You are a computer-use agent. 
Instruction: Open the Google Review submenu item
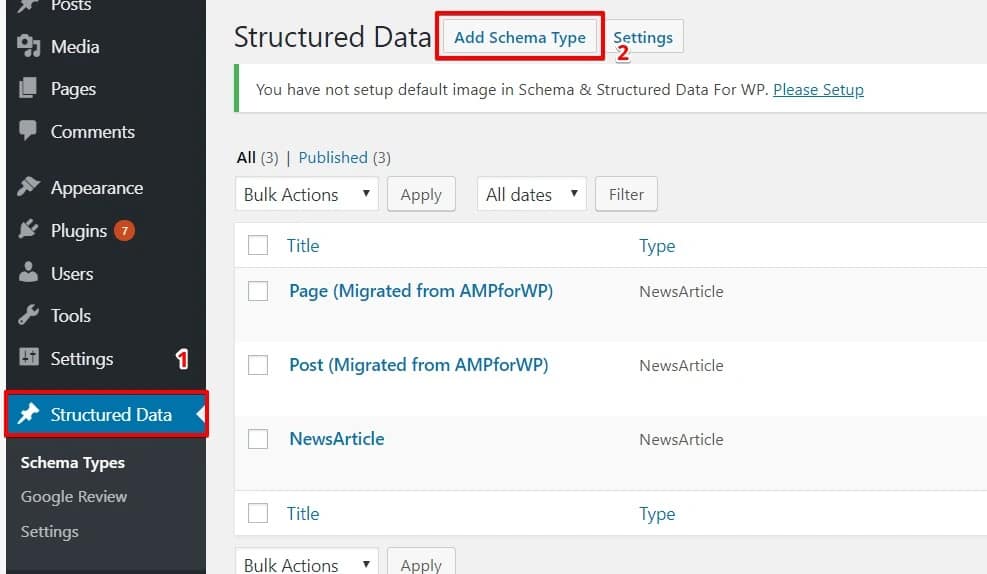tap(74, 497)
